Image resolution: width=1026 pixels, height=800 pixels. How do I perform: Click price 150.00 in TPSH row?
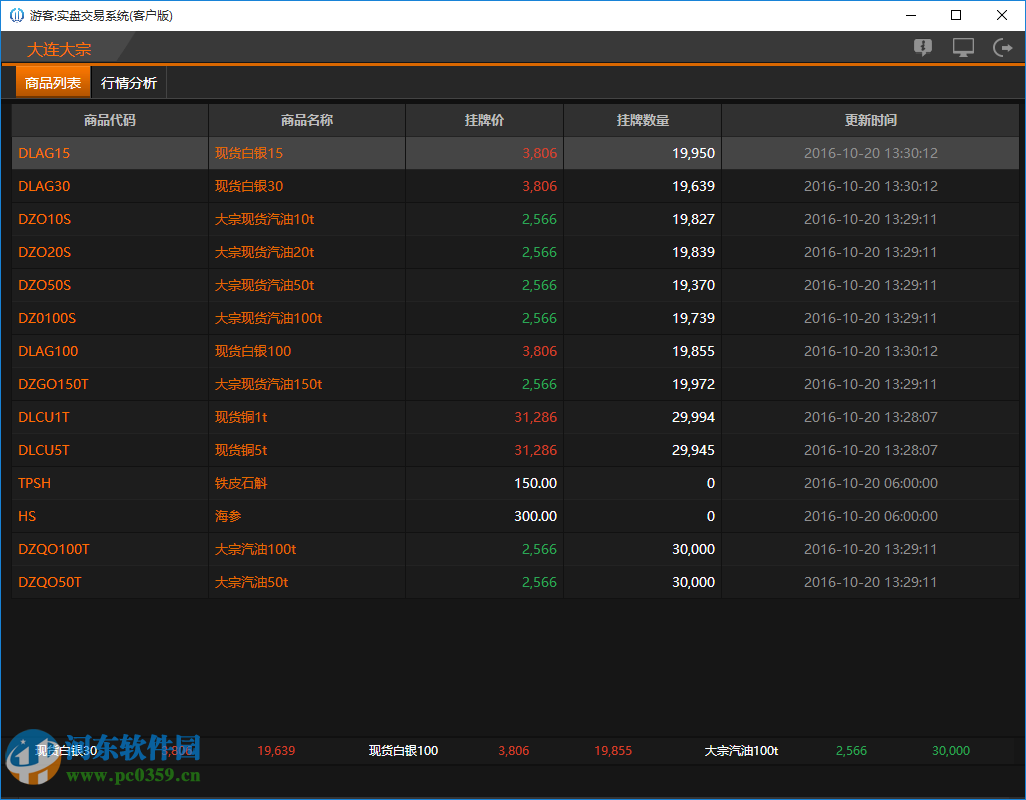(x=535, y=483)
